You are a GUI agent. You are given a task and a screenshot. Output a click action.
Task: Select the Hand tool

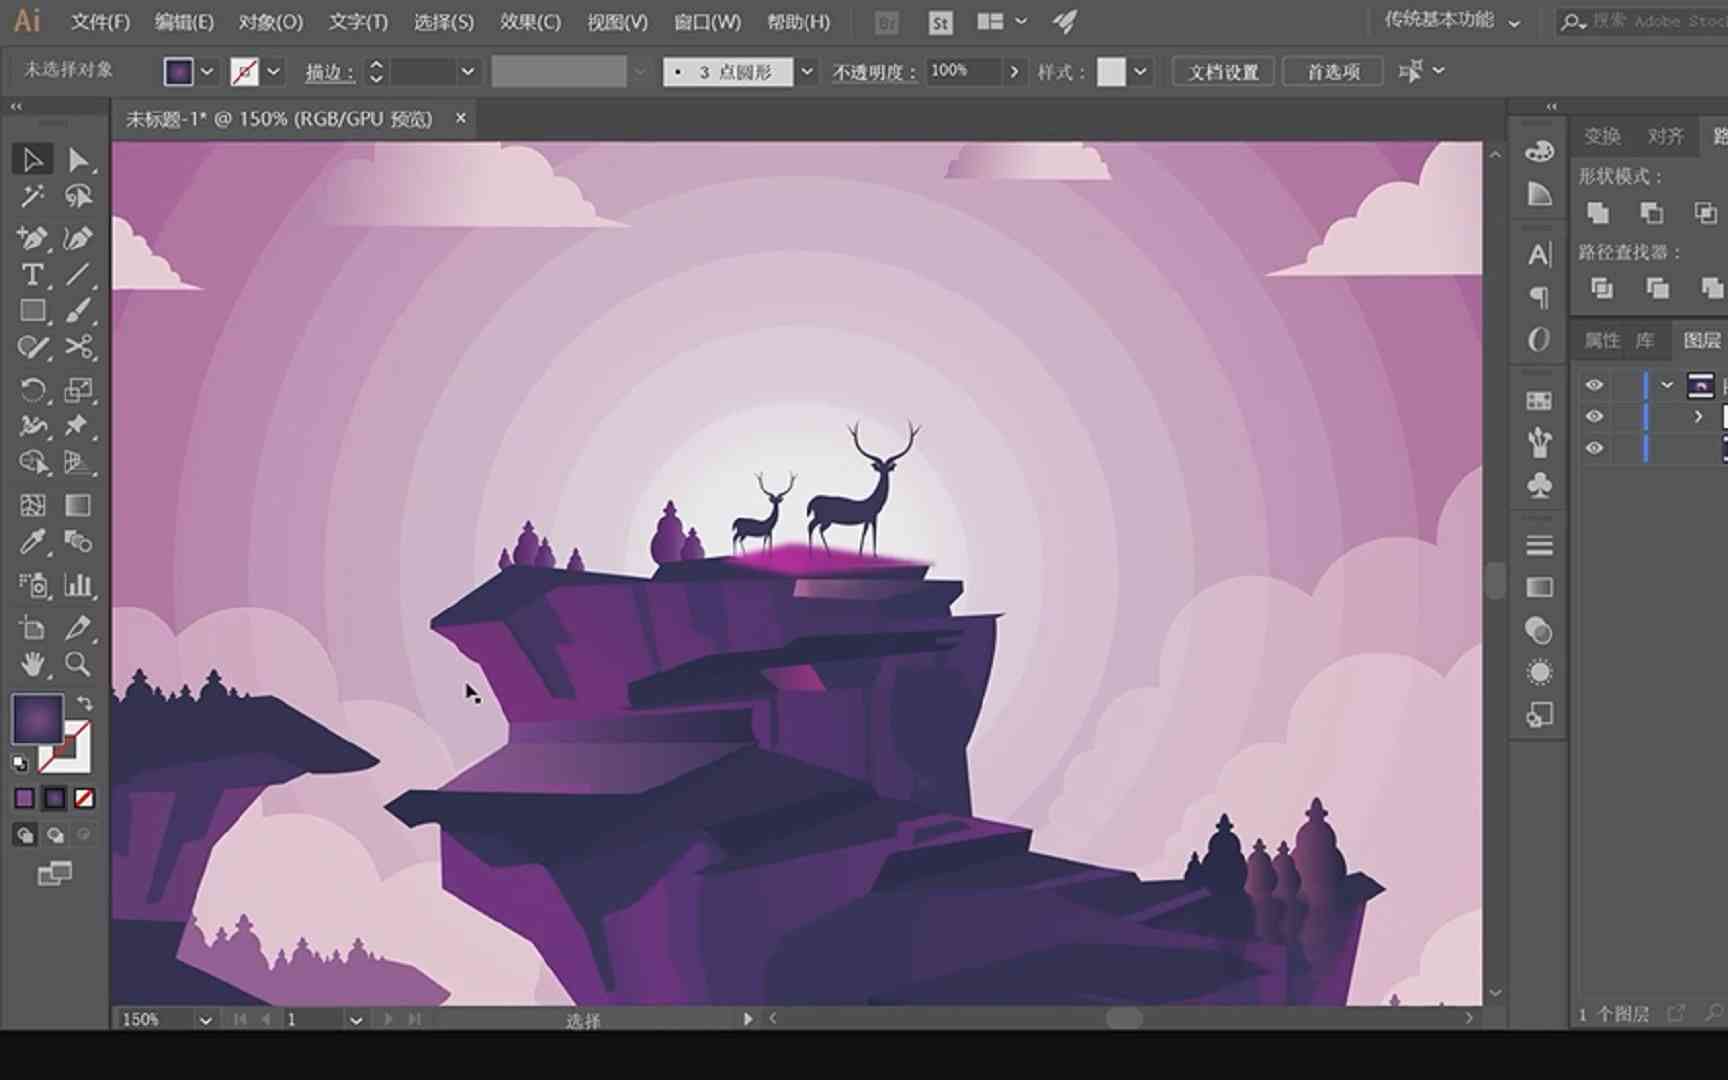point(32,664)
